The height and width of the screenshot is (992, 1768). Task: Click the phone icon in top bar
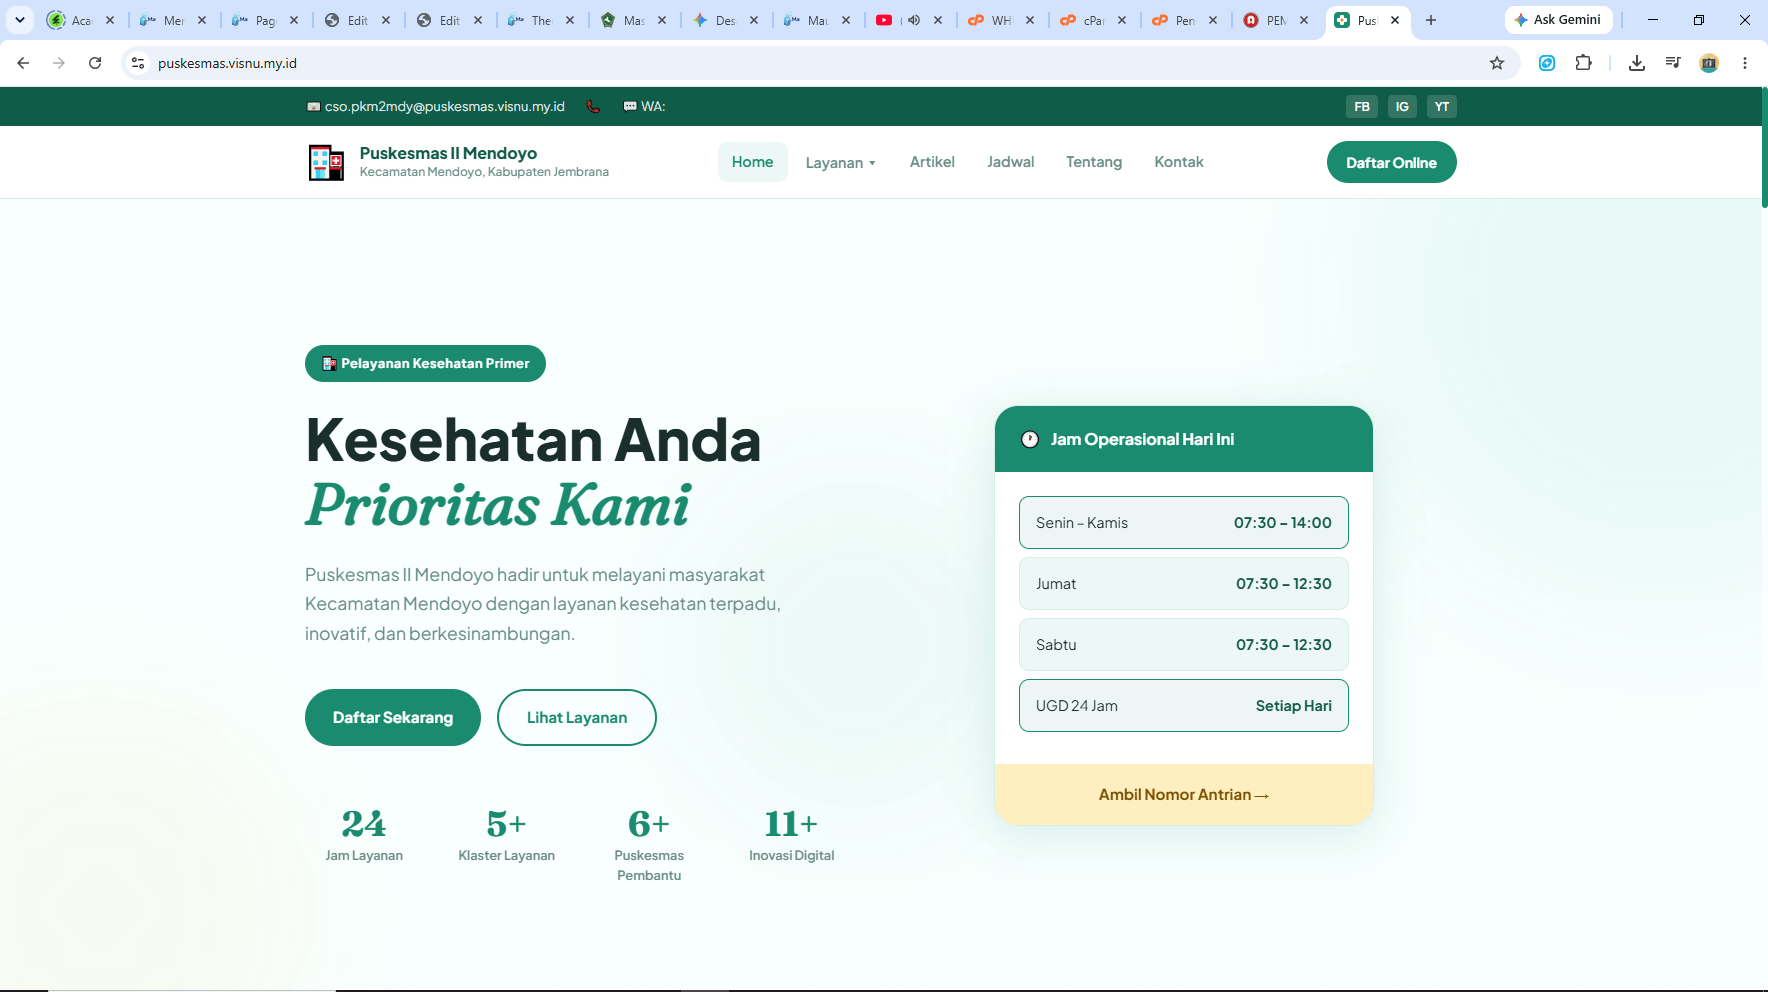(593, 107)
